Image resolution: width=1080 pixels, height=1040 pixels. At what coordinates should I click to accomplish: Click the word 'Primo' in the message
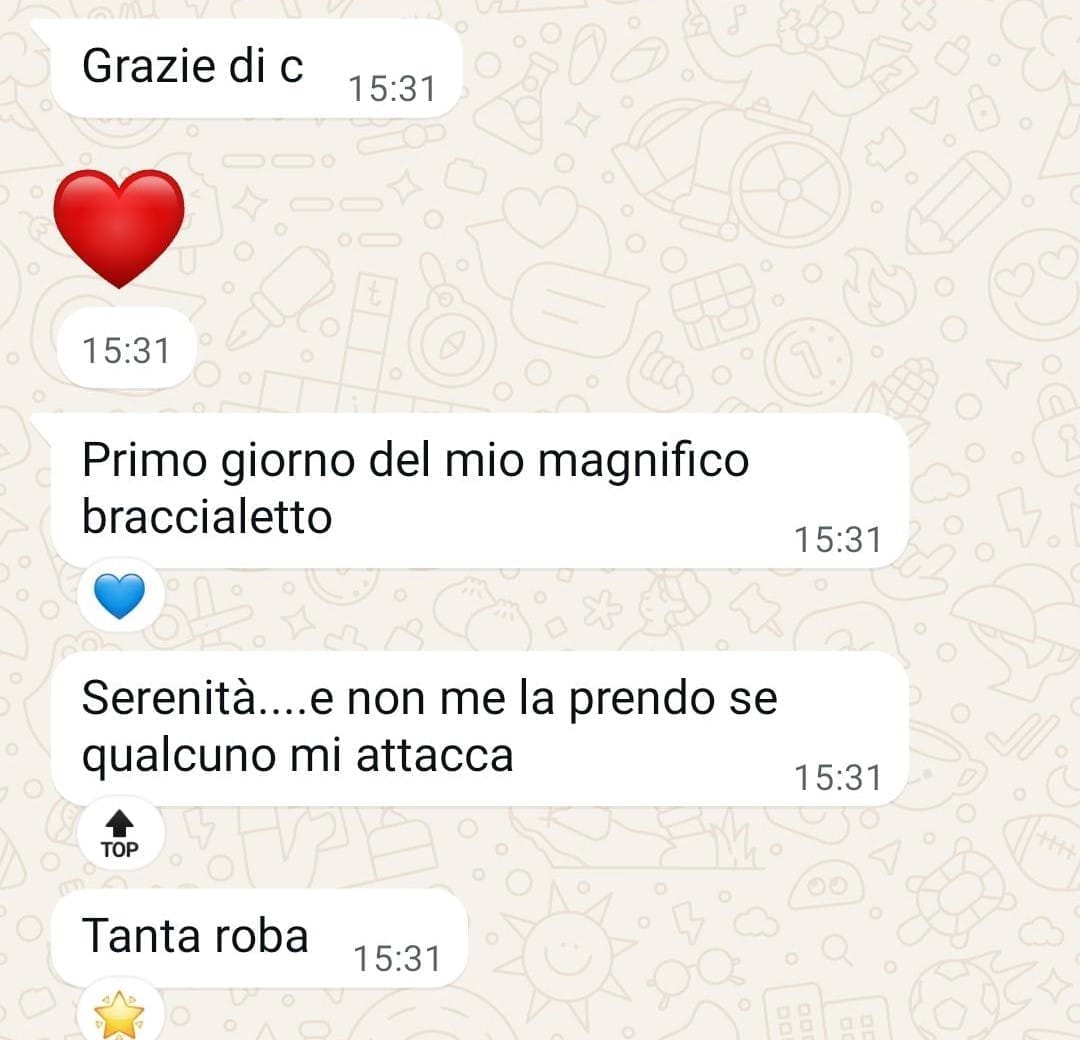click(145, 460)
